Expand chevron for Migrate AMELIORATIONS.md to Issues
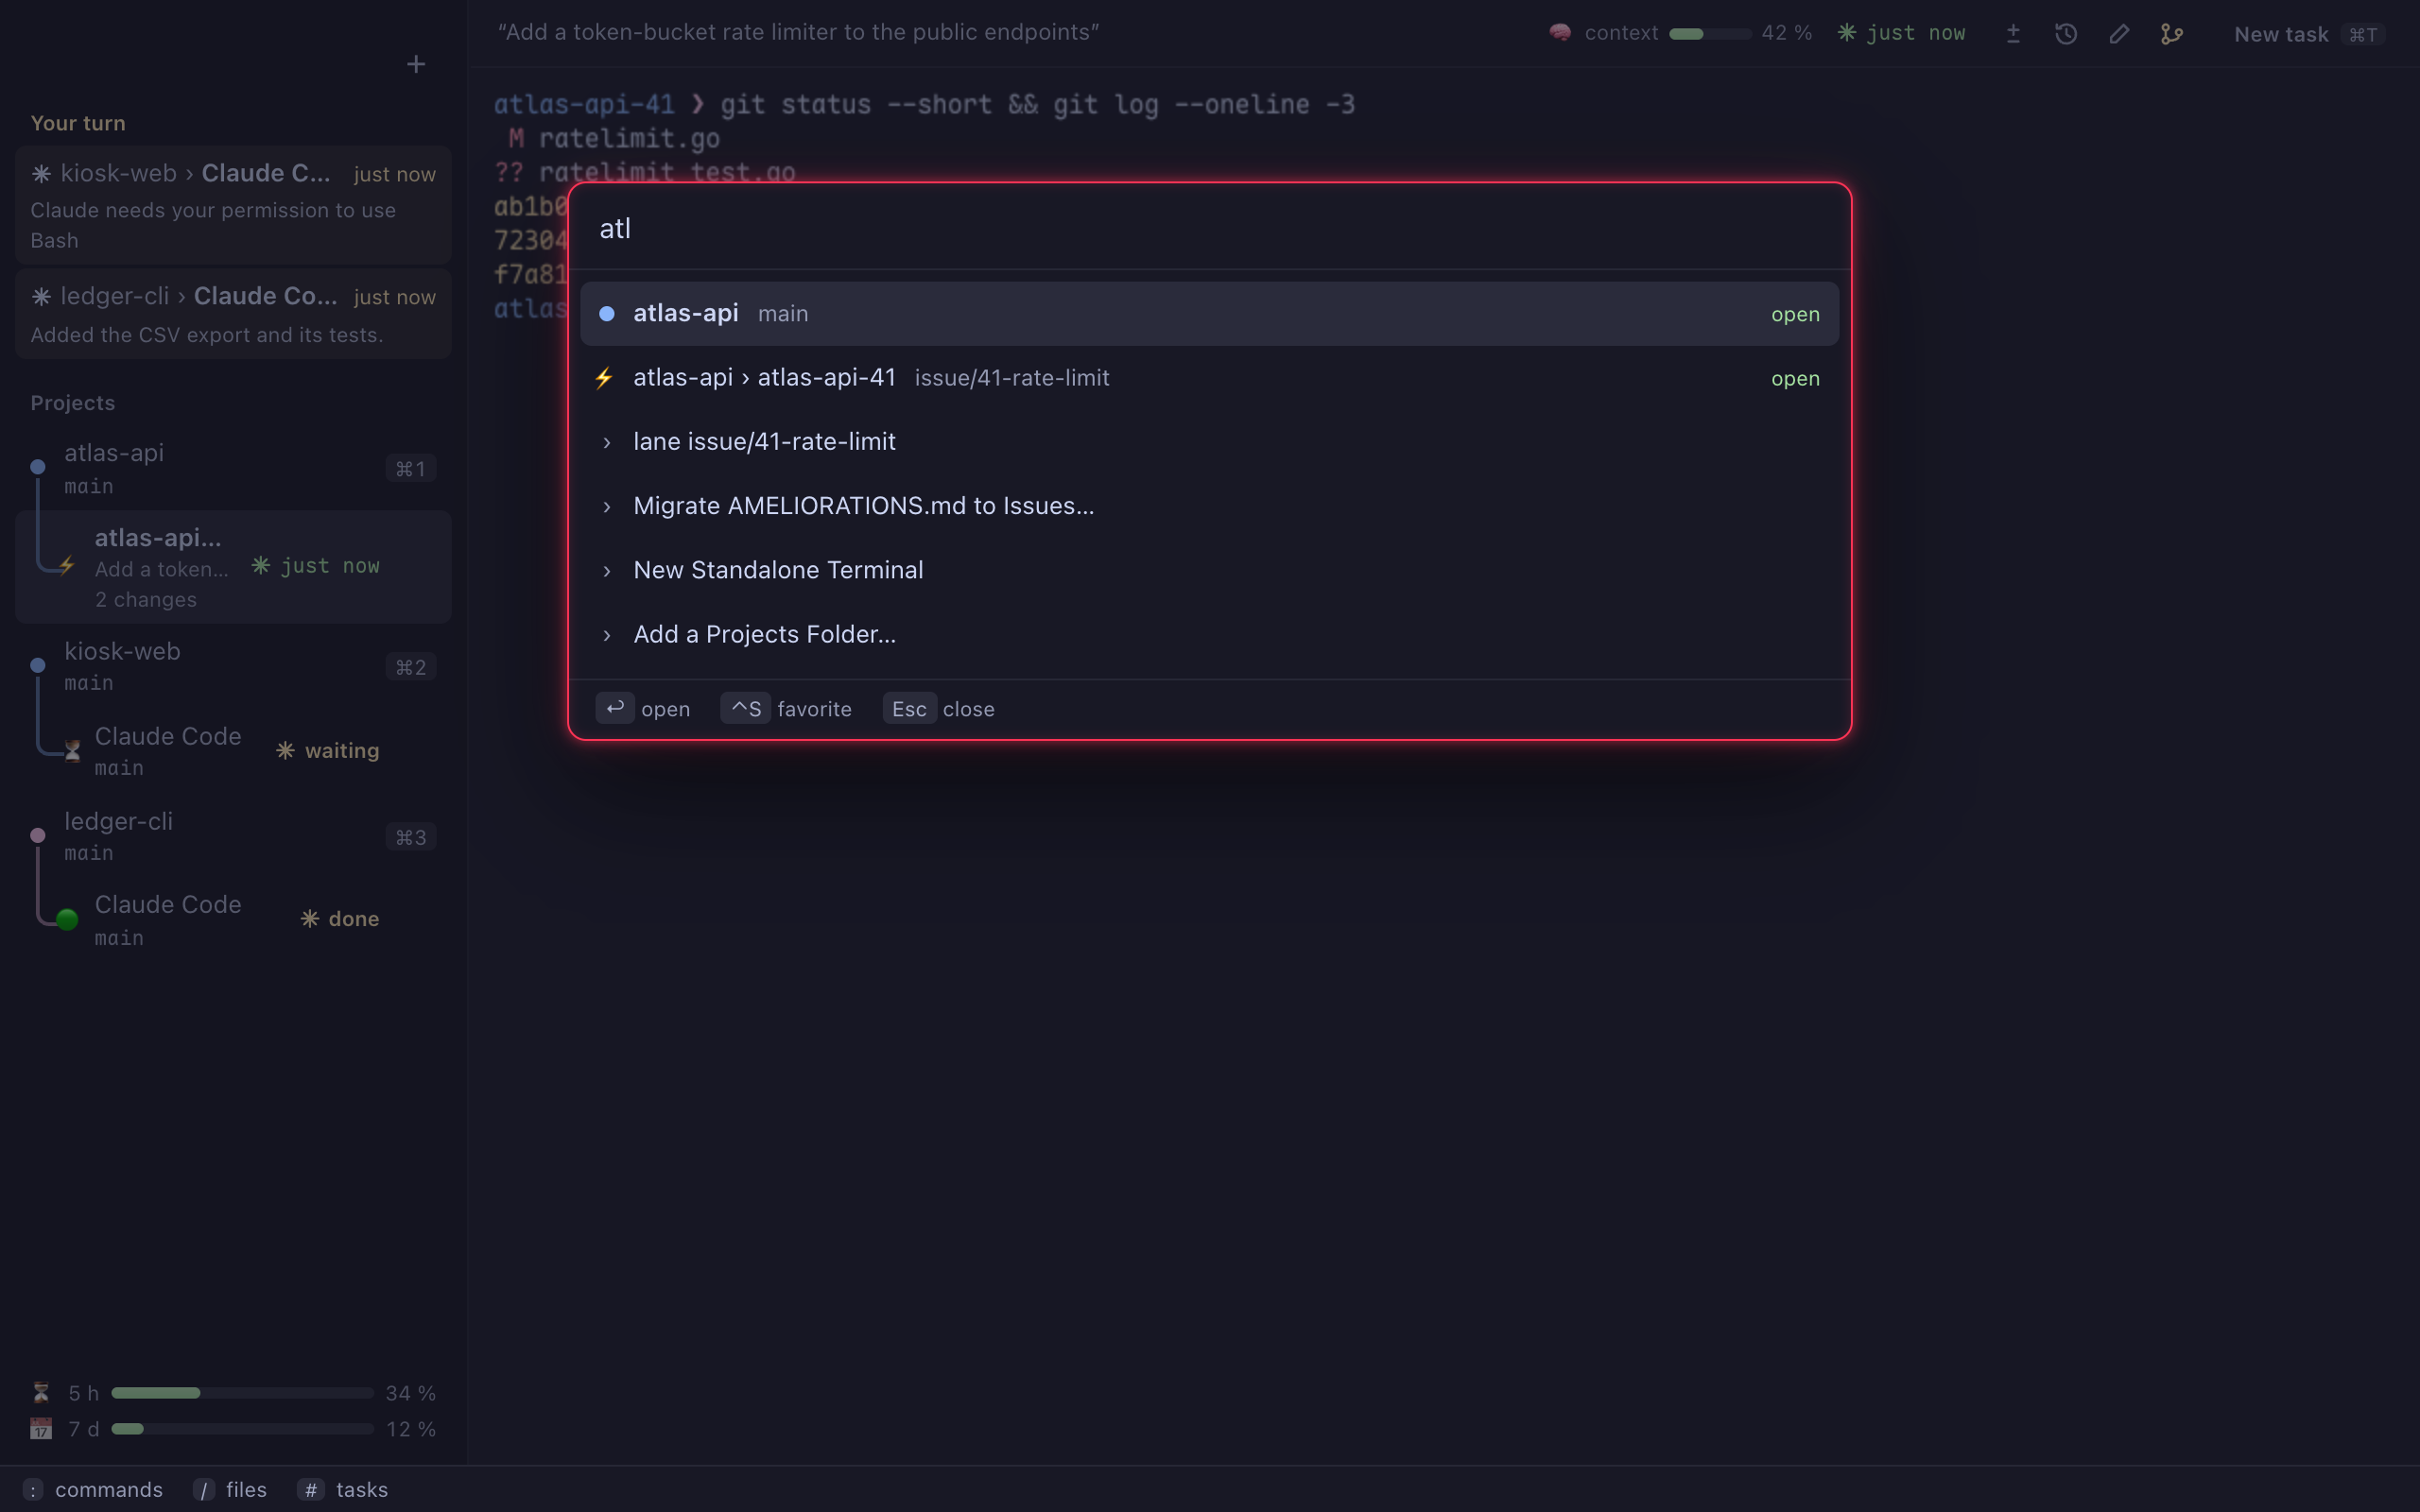Screen dimensions: 2420x1512 606,506
